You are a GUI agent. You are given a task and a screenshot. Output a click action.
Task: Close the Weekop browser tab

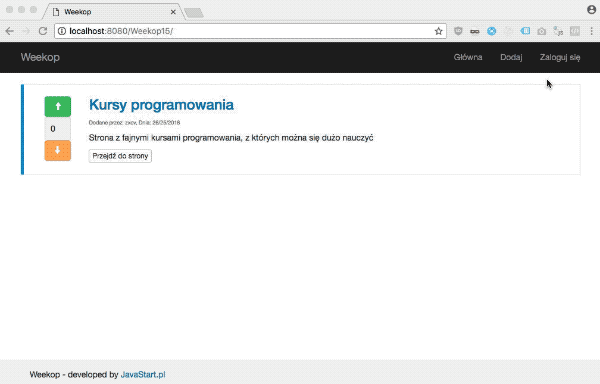pos(173,12)
